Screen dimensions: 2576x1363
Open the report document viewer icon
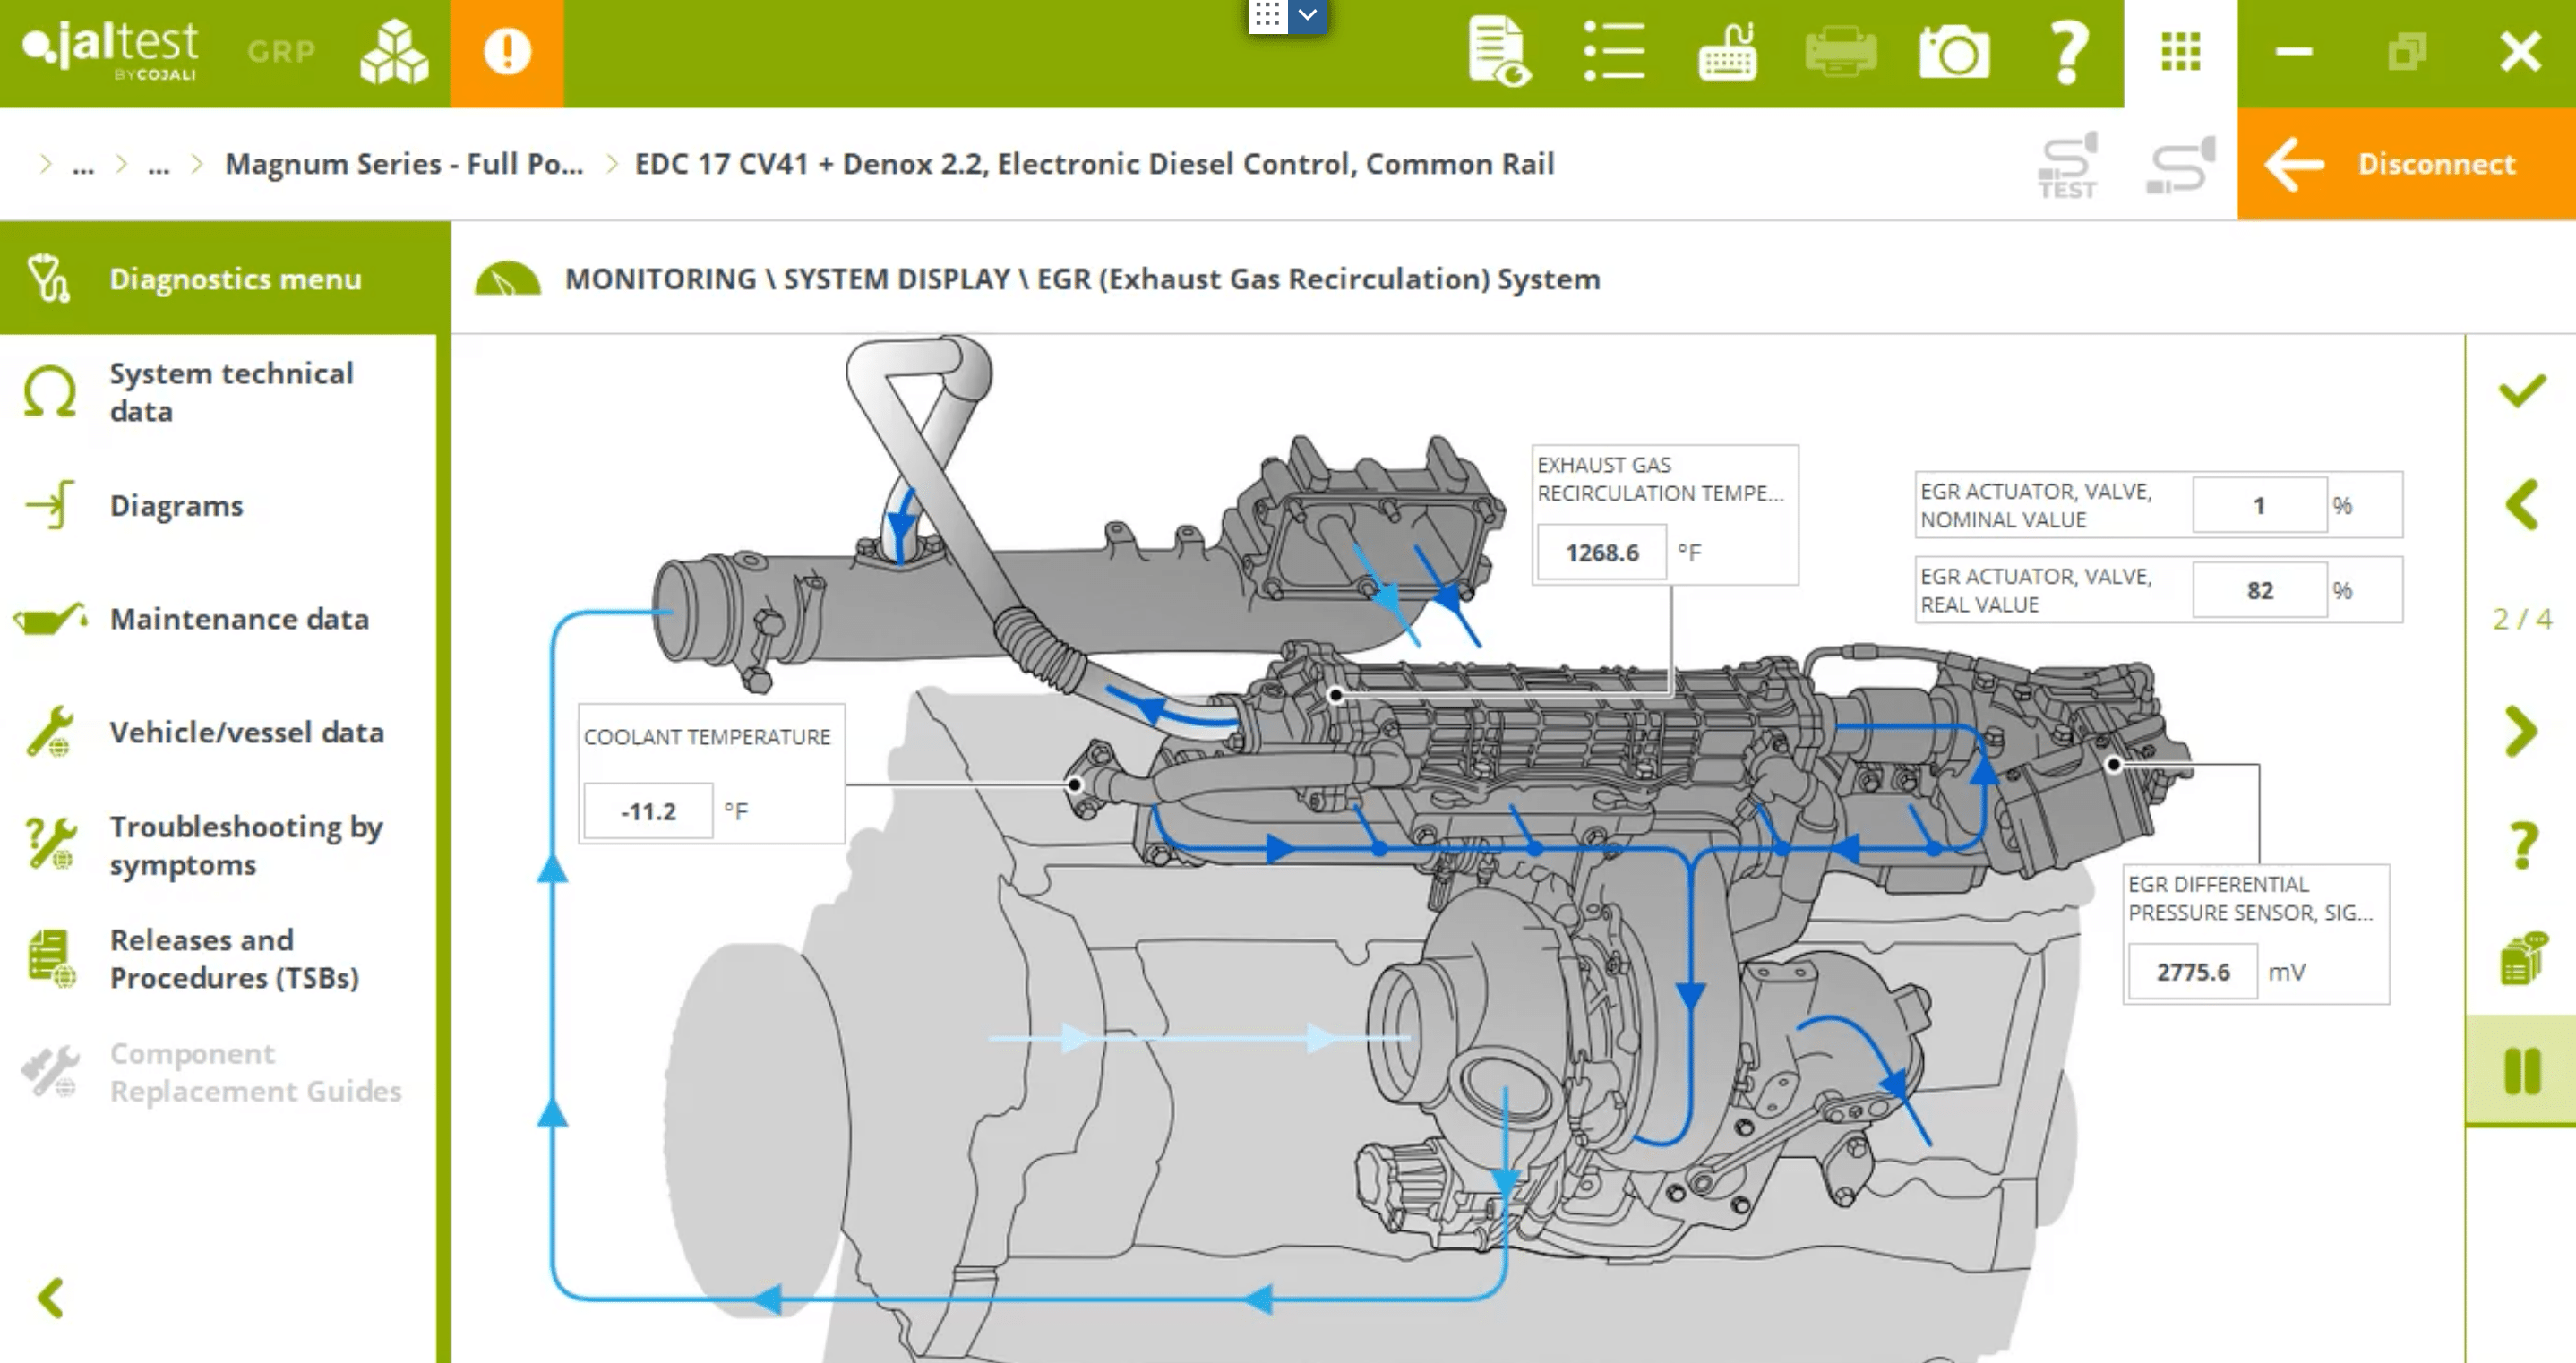(x=1498, y=52)
